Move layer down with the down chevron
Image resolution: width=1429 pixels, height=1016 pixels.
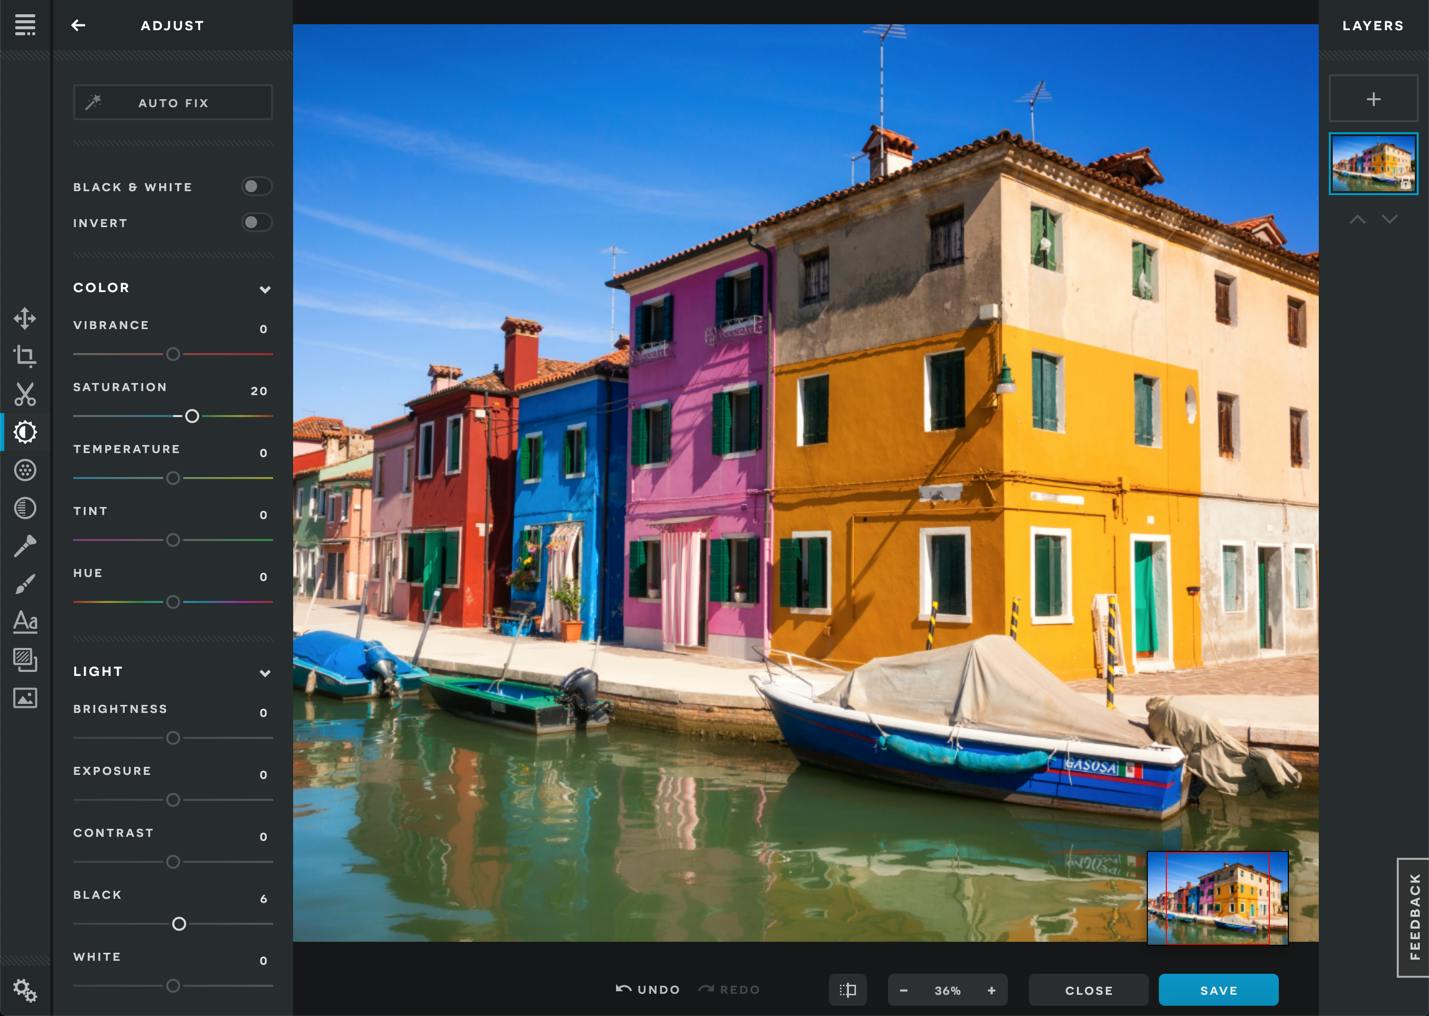pos(1389,219)
